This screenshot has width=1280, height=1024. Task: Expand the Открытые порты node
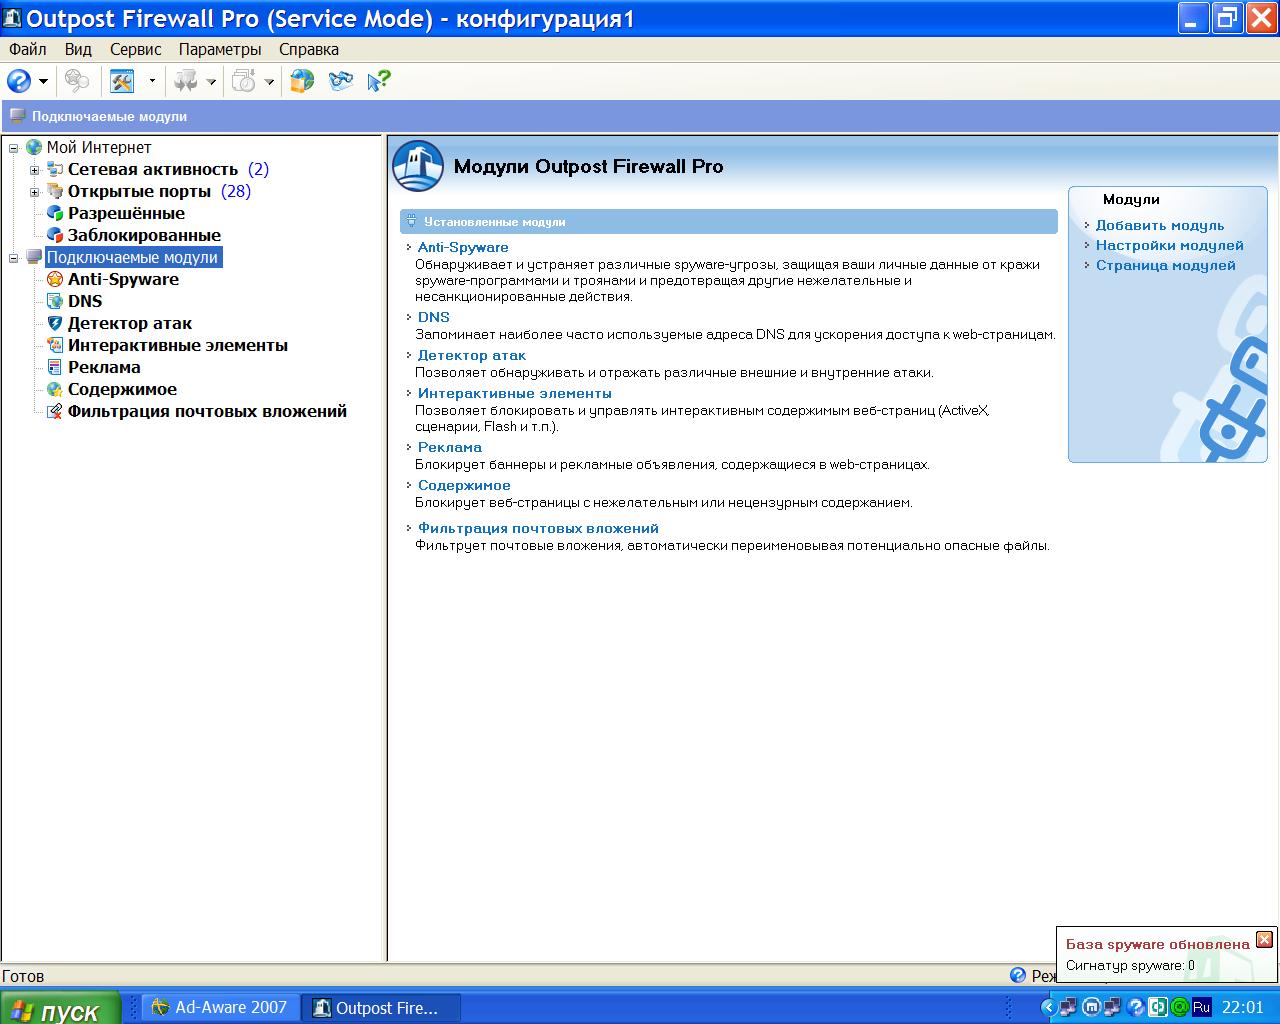click(35, 192)
